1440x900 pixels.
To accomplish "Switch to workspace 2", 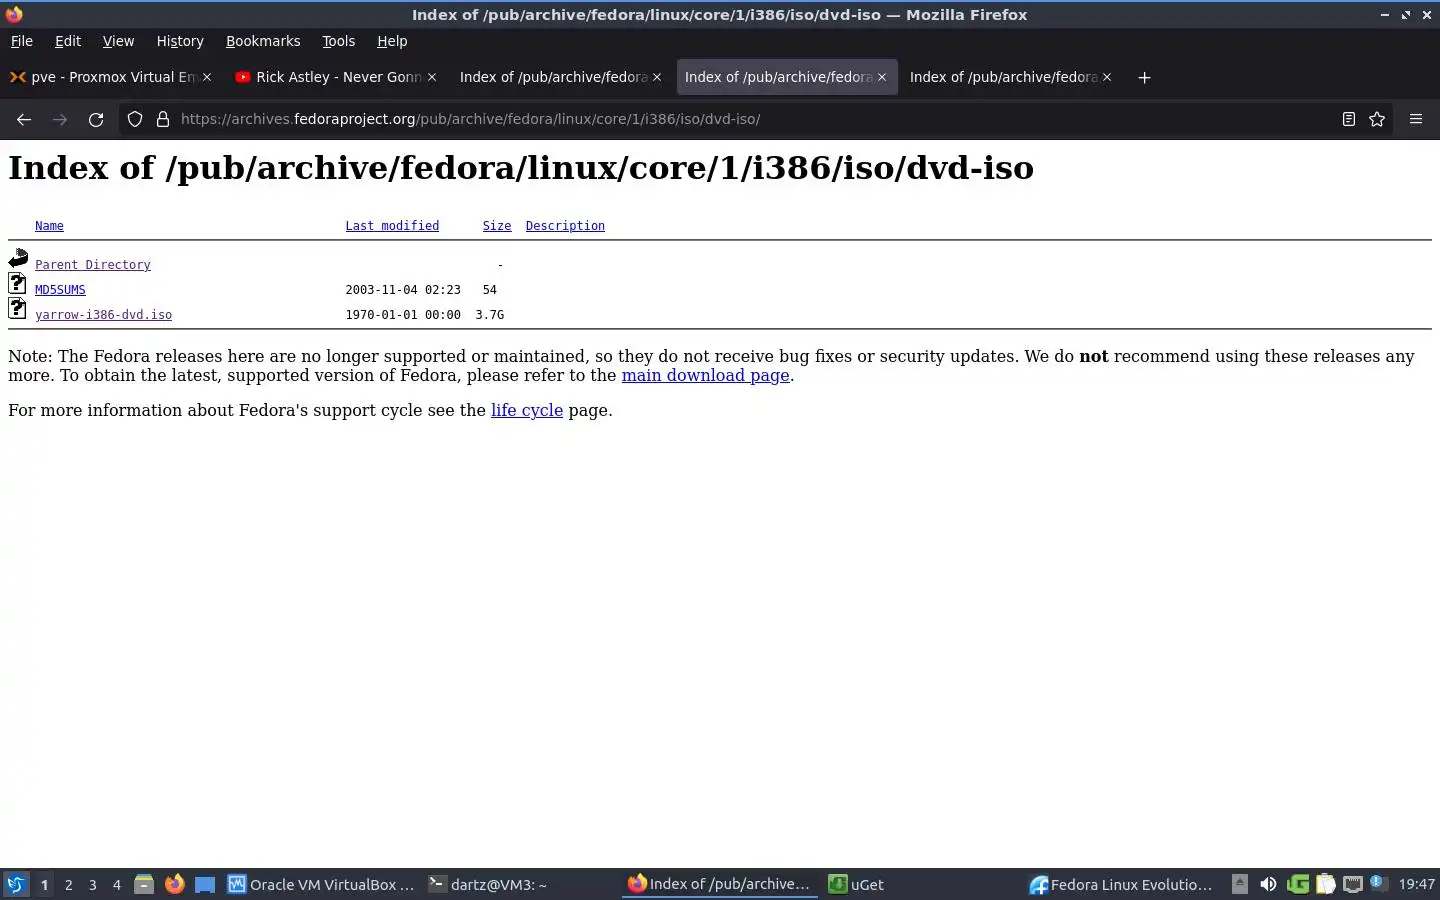I will pyautogui.click(x=68, y=884).
